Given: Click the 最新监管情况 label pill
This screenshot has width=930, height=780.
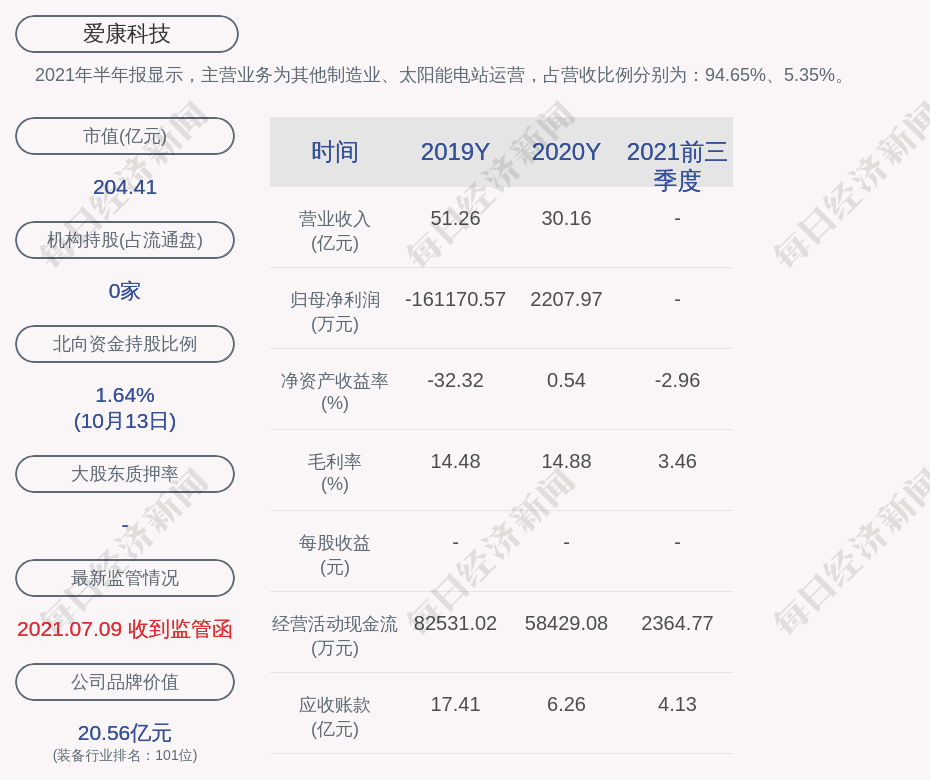Looking at the screenshot, I should pos(125,577).
